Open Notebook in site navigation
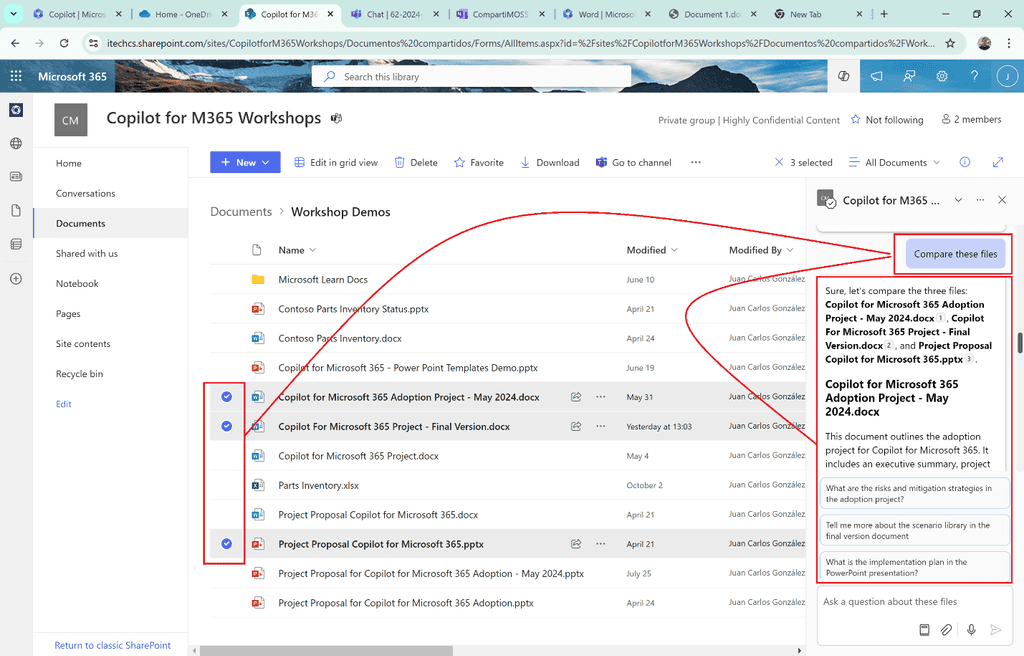This screenshot has height=656, width=1024. coord(77,284)
